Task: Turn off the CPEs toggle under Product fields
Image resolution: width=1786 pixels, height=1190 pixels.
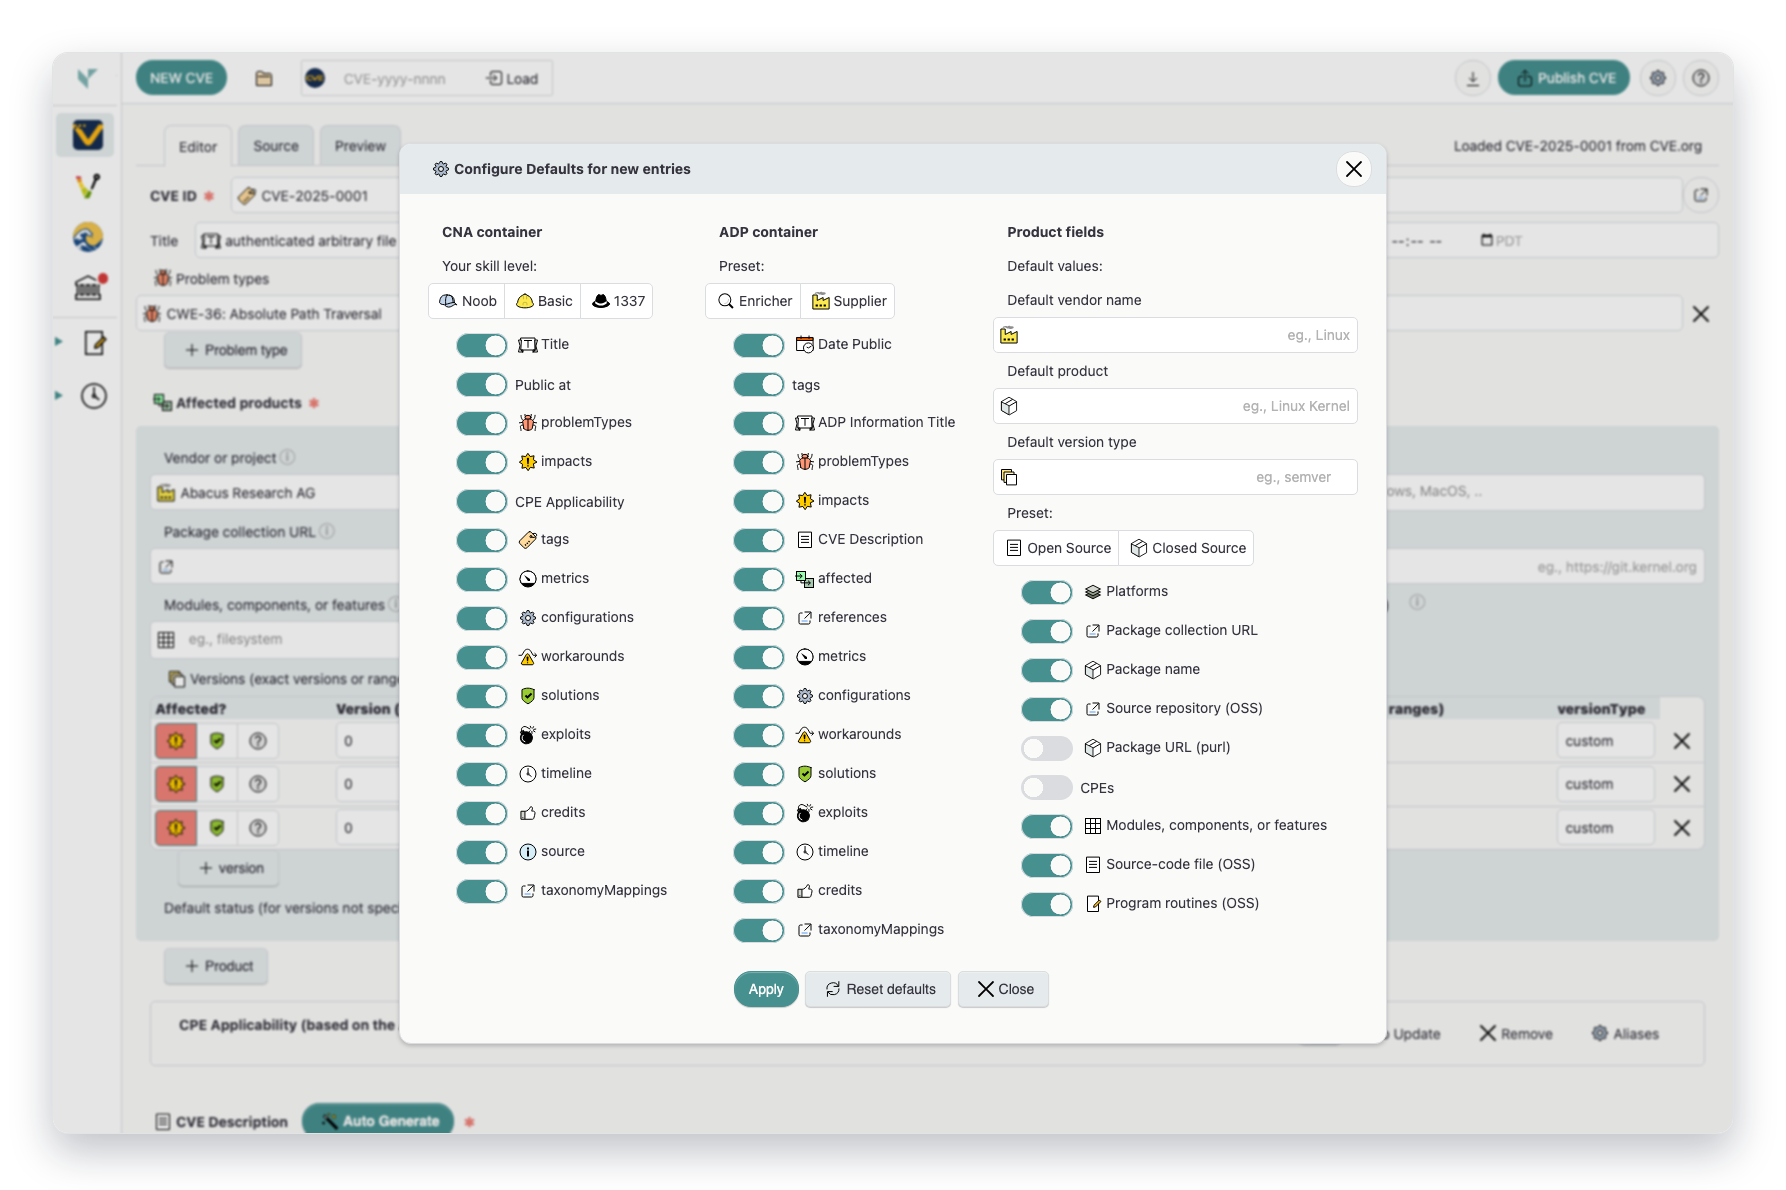Action: click(x=1046, y=787)
